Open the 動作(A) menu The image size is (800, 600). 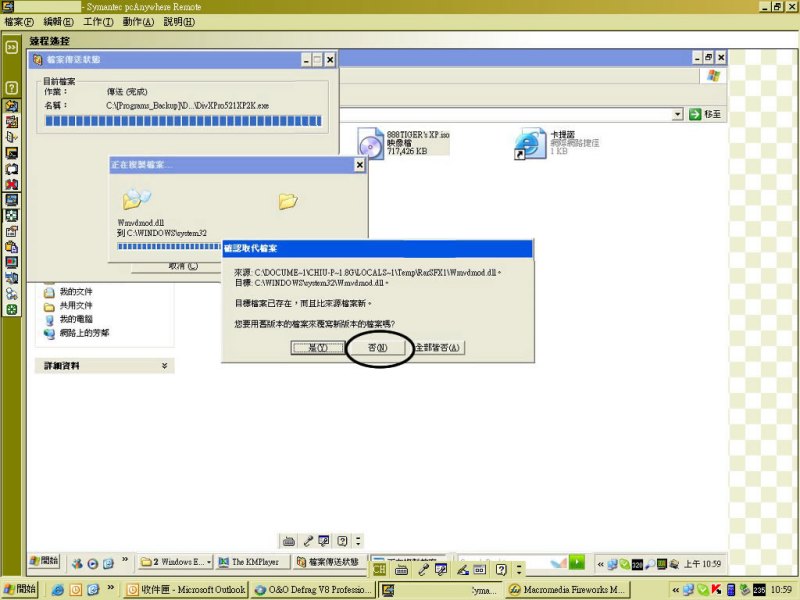click(x=138, y=22)
